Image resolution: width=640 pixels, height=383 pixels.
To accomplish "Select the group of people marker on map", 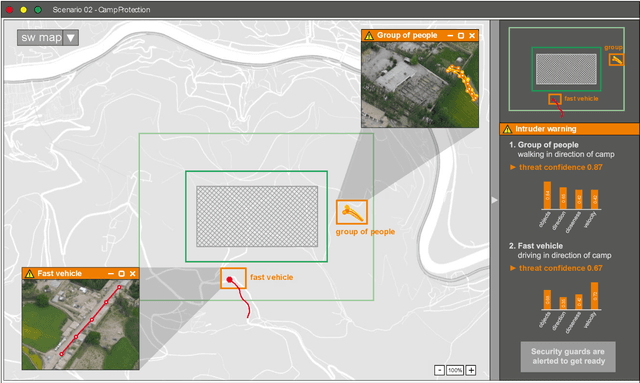I will pos(351,212).
